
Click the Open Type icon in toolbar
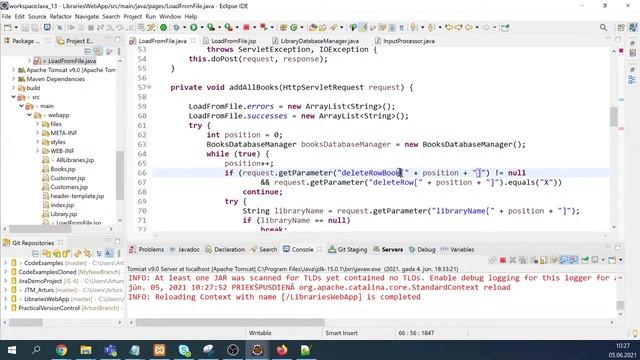(x=313, y=27)
